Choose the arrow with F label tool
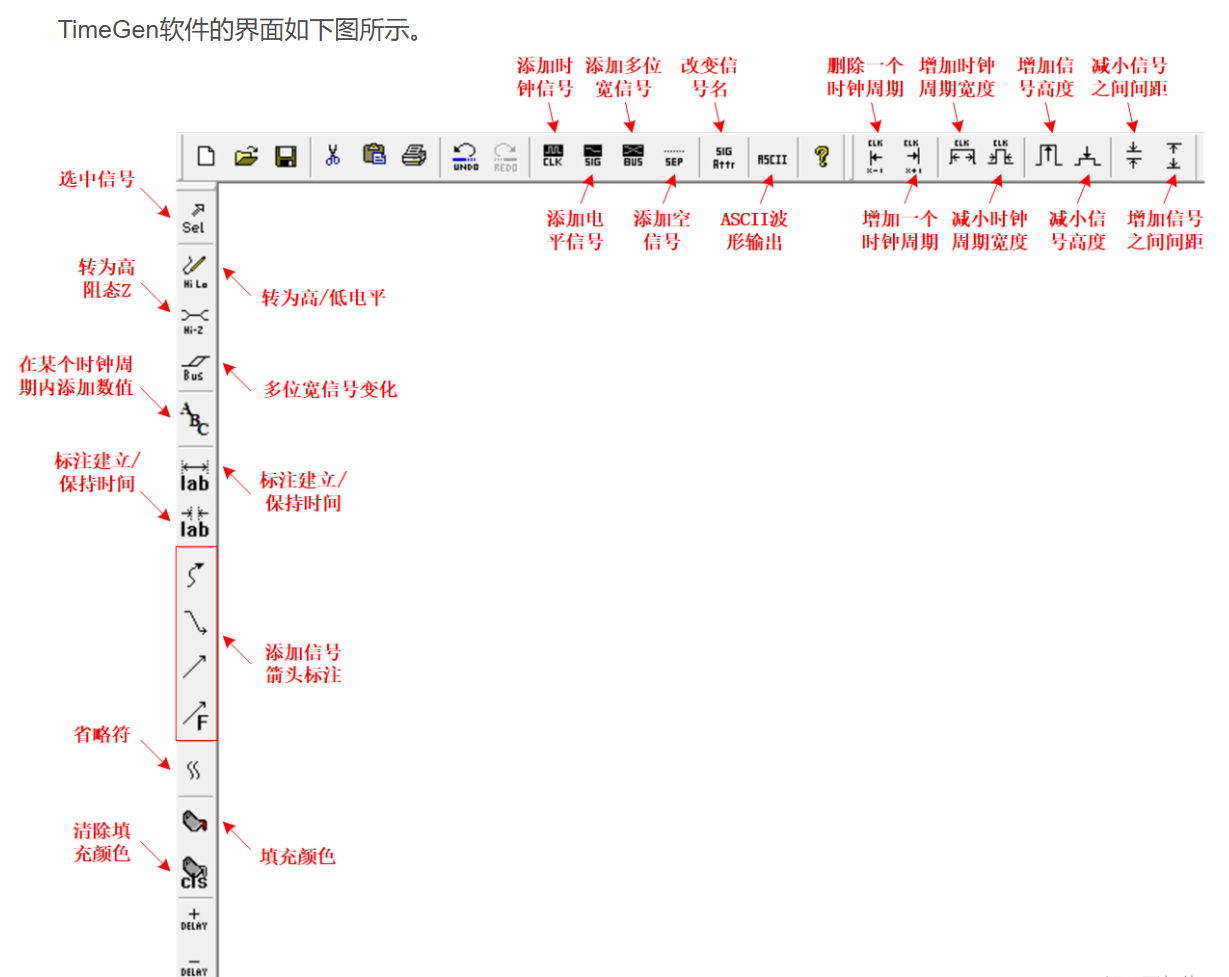The image size is (1229, 977). (x=196, y=714)
